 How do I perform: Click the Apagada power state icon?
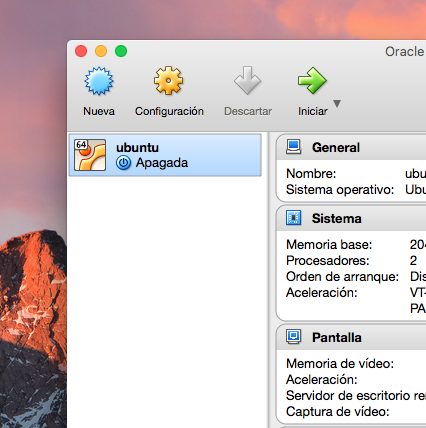pyautogui.click(x=123, y=163)
